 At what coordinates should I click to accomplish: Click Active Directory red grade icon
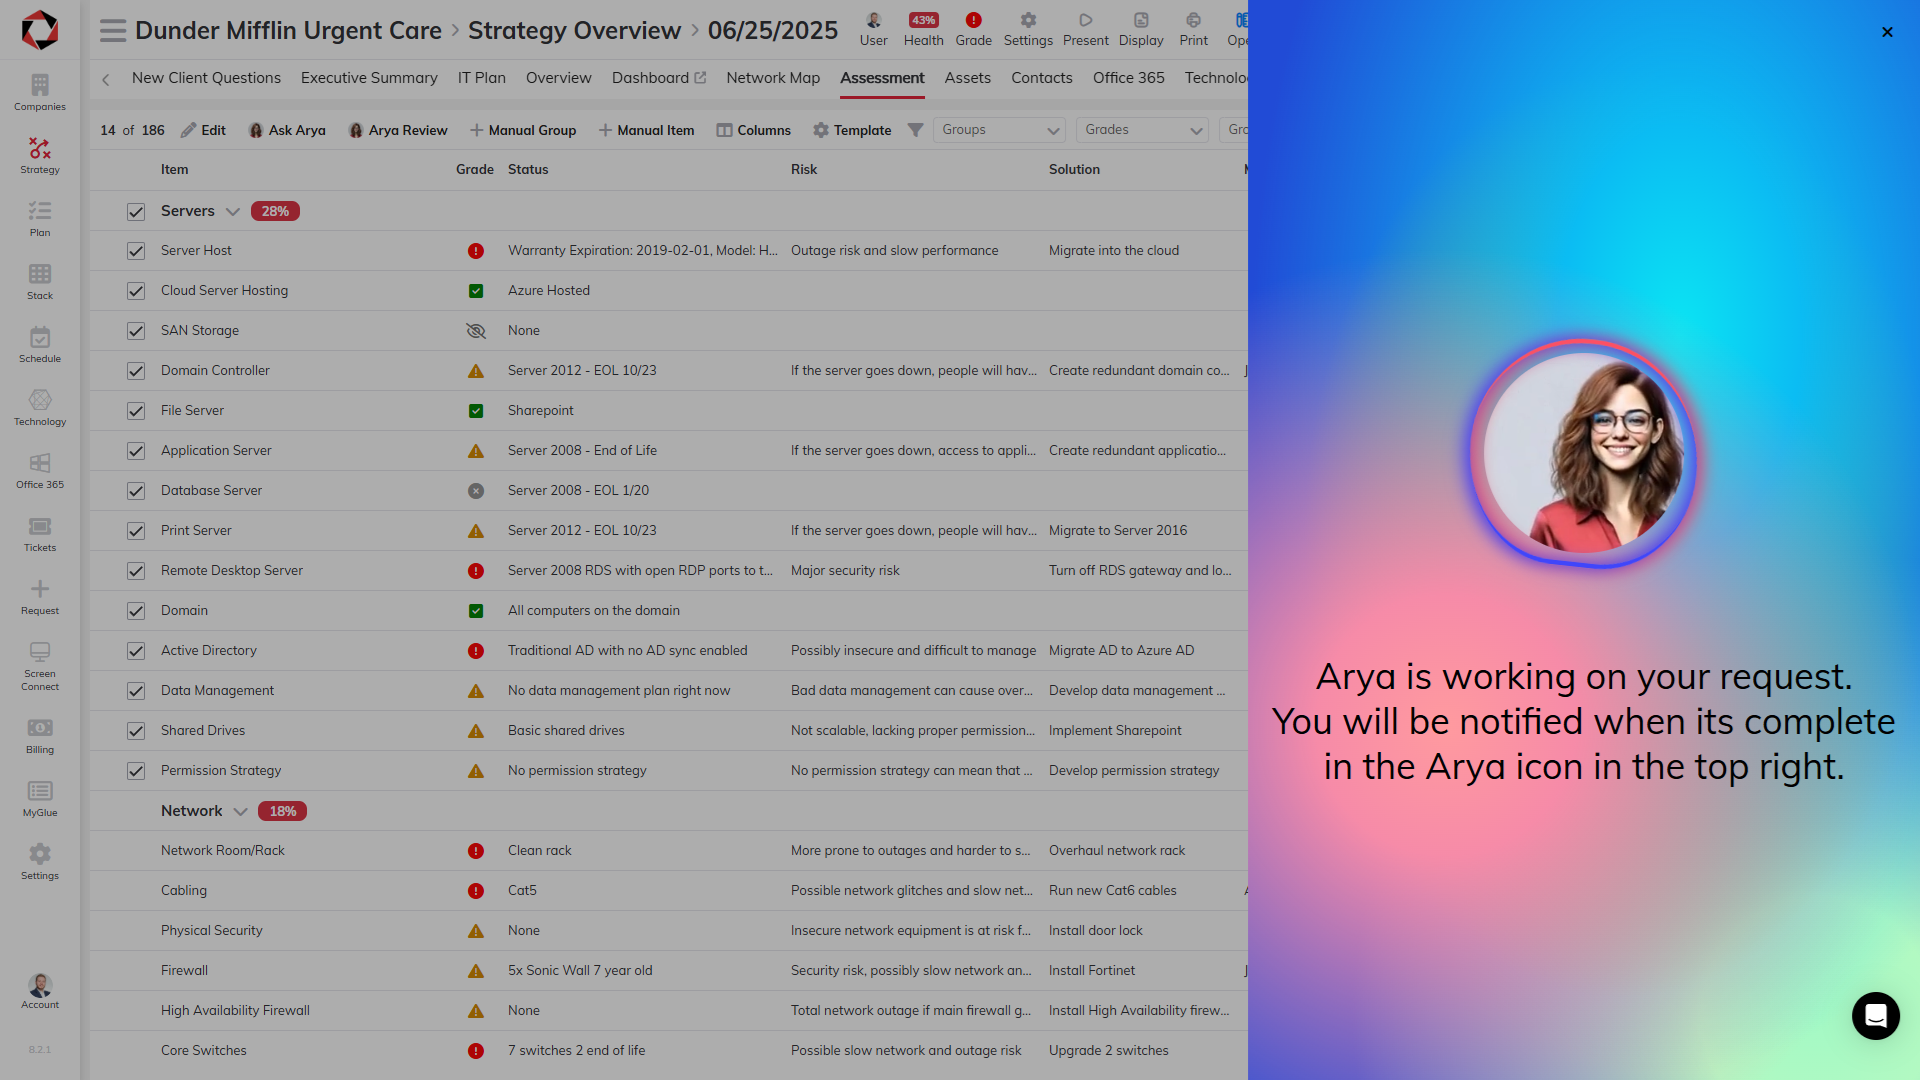[476, 651]
